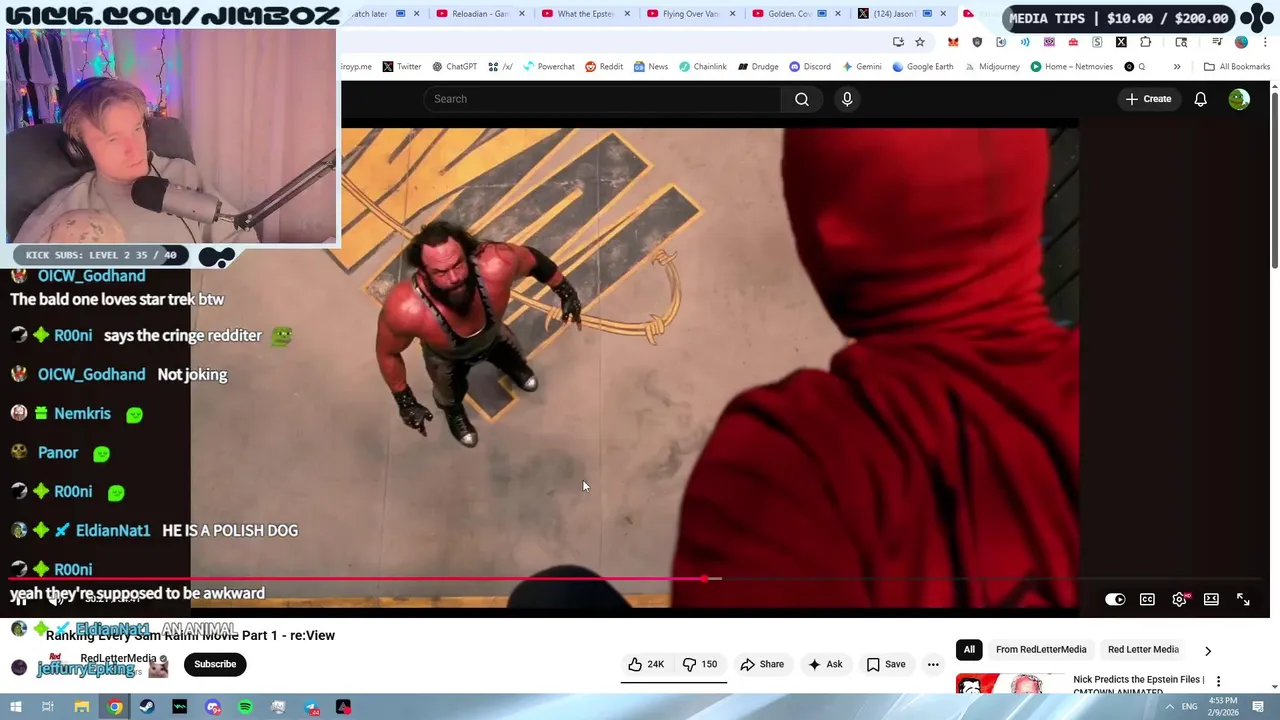Open options for Nick Predicts the Epstein Files
The image size is (1280, 720).
1218,681
